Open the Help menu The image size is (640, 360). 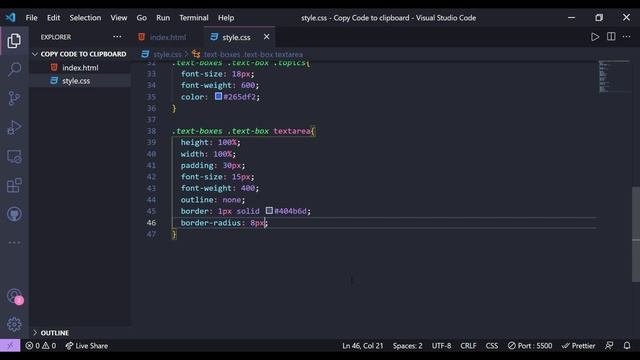click(226, 18)
